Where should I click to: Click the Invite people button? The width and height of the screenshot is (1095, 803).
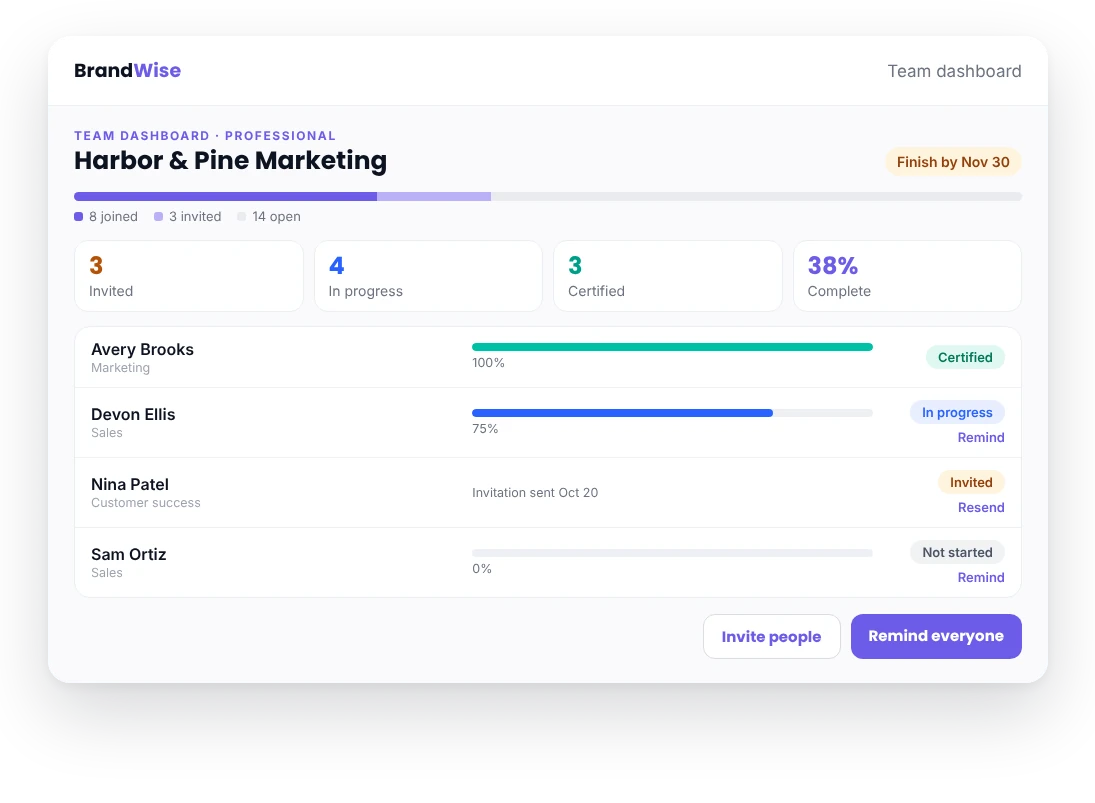tap(771, 636)
